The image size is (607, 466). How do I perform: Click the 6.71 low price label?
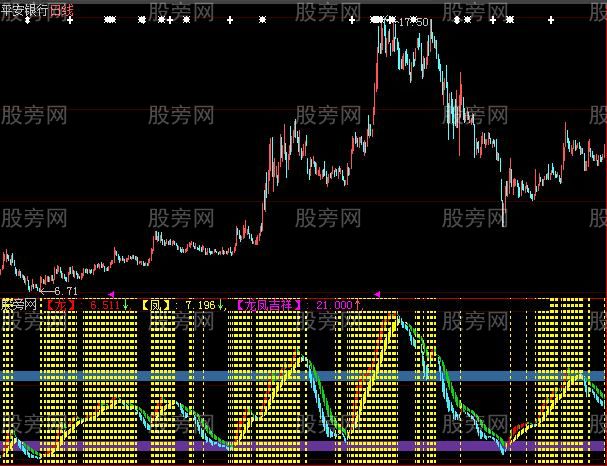[x=66, y=289]
